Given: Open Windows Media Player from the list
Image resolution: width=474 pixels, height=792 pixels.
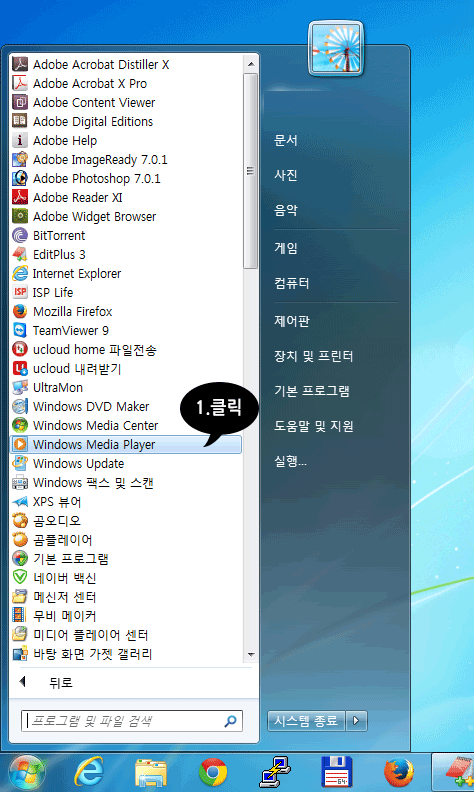Looking at the screenshot, I should (126, 444).
